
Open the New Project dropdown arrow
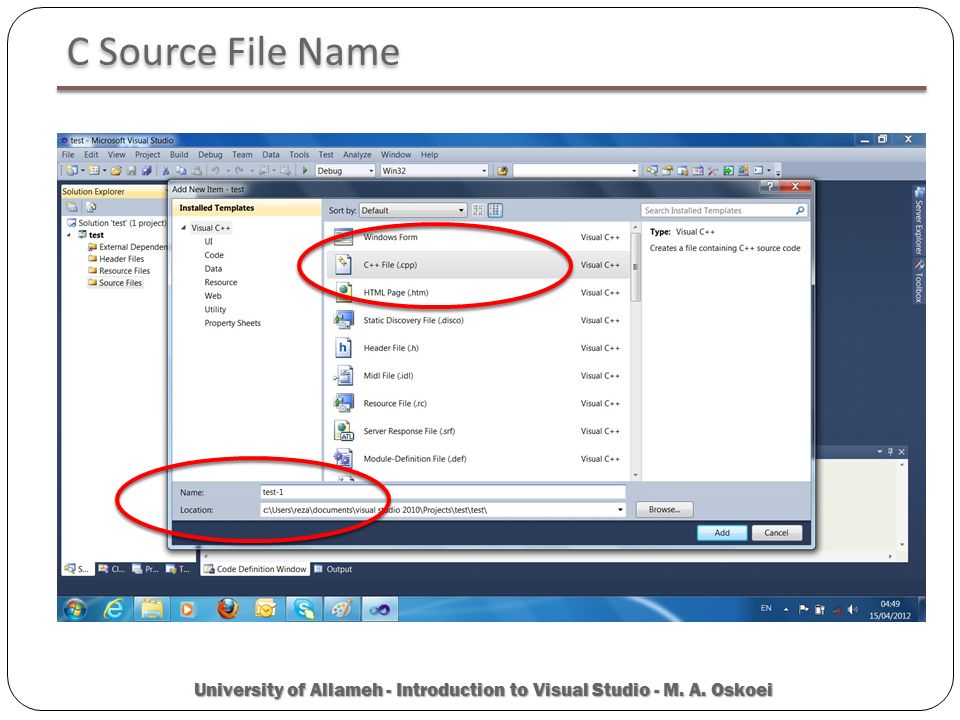(83, 171)
